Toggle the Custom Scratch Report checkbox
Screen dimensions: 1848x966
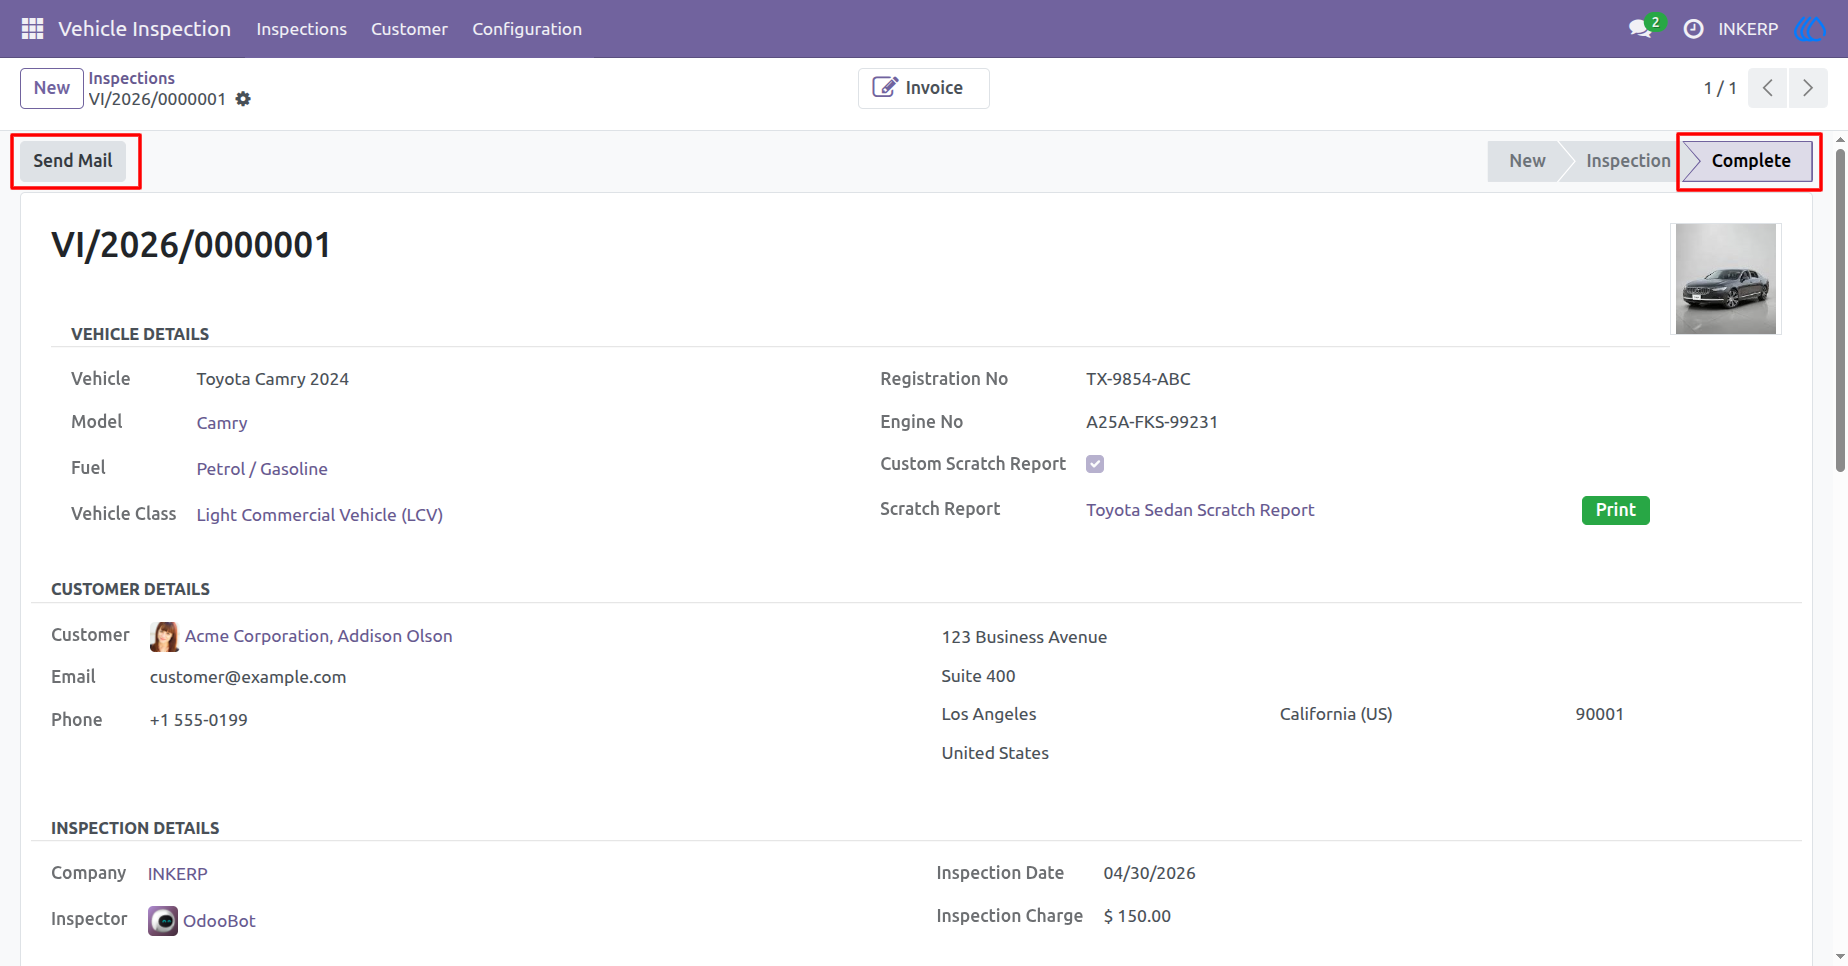pos(1095,464)
